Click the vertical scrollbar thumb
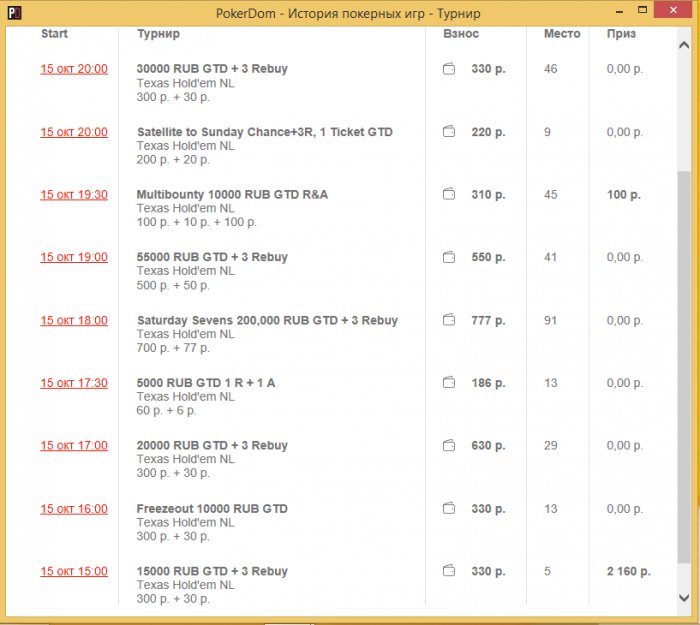Image resolution: width=700 pixels, height=625 pixels. (x=684, y=367)
